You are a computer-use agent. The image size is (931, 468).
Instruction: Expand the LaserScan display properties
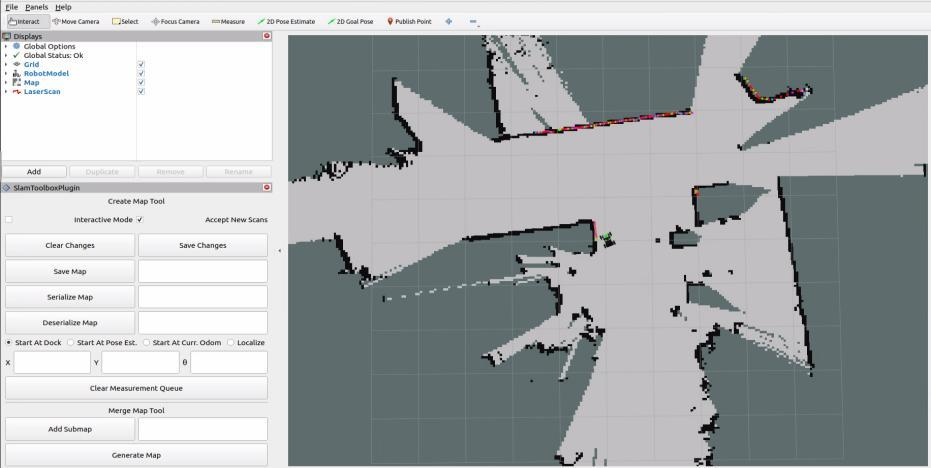click(6, 91)
